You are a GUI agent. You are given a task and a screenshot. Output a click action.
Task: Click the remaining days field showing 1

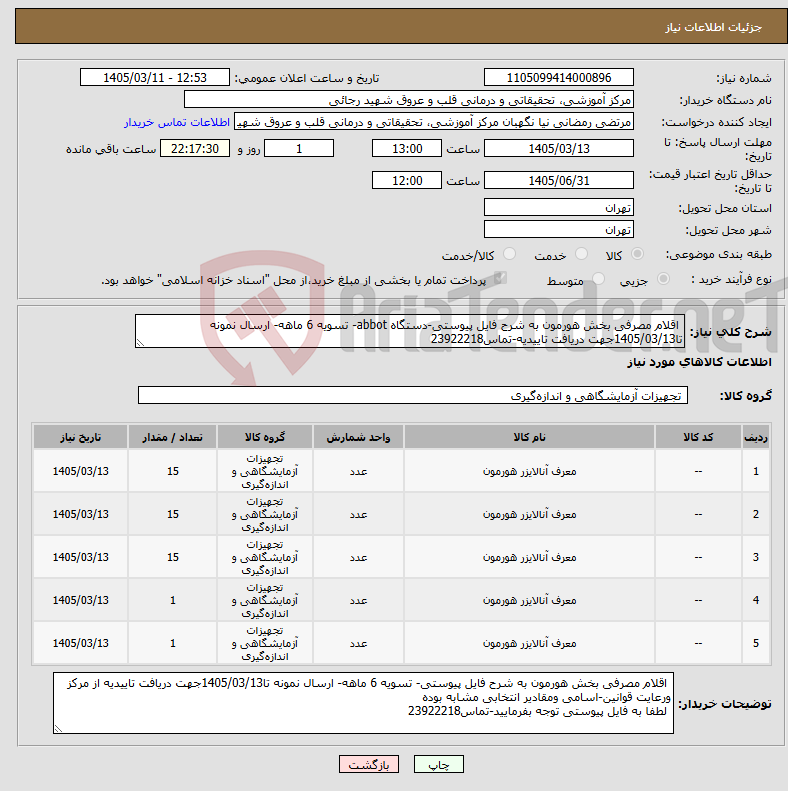coord(299,148)
